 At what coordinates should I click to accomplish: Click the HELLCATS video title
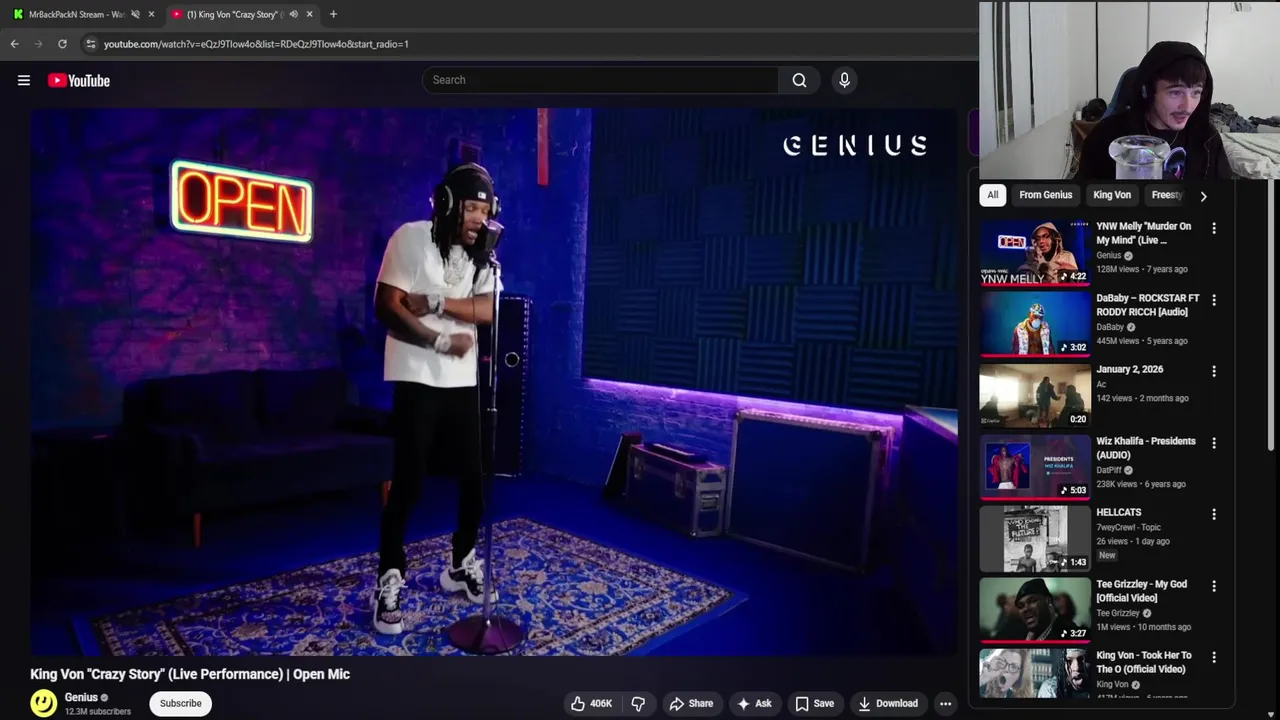(1118, 512)
